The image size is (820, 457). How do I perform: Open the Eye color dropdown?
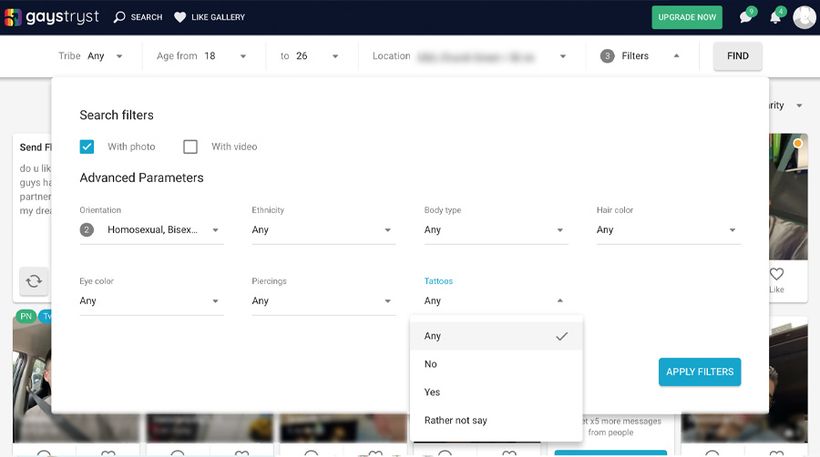[x=152, y=301]
